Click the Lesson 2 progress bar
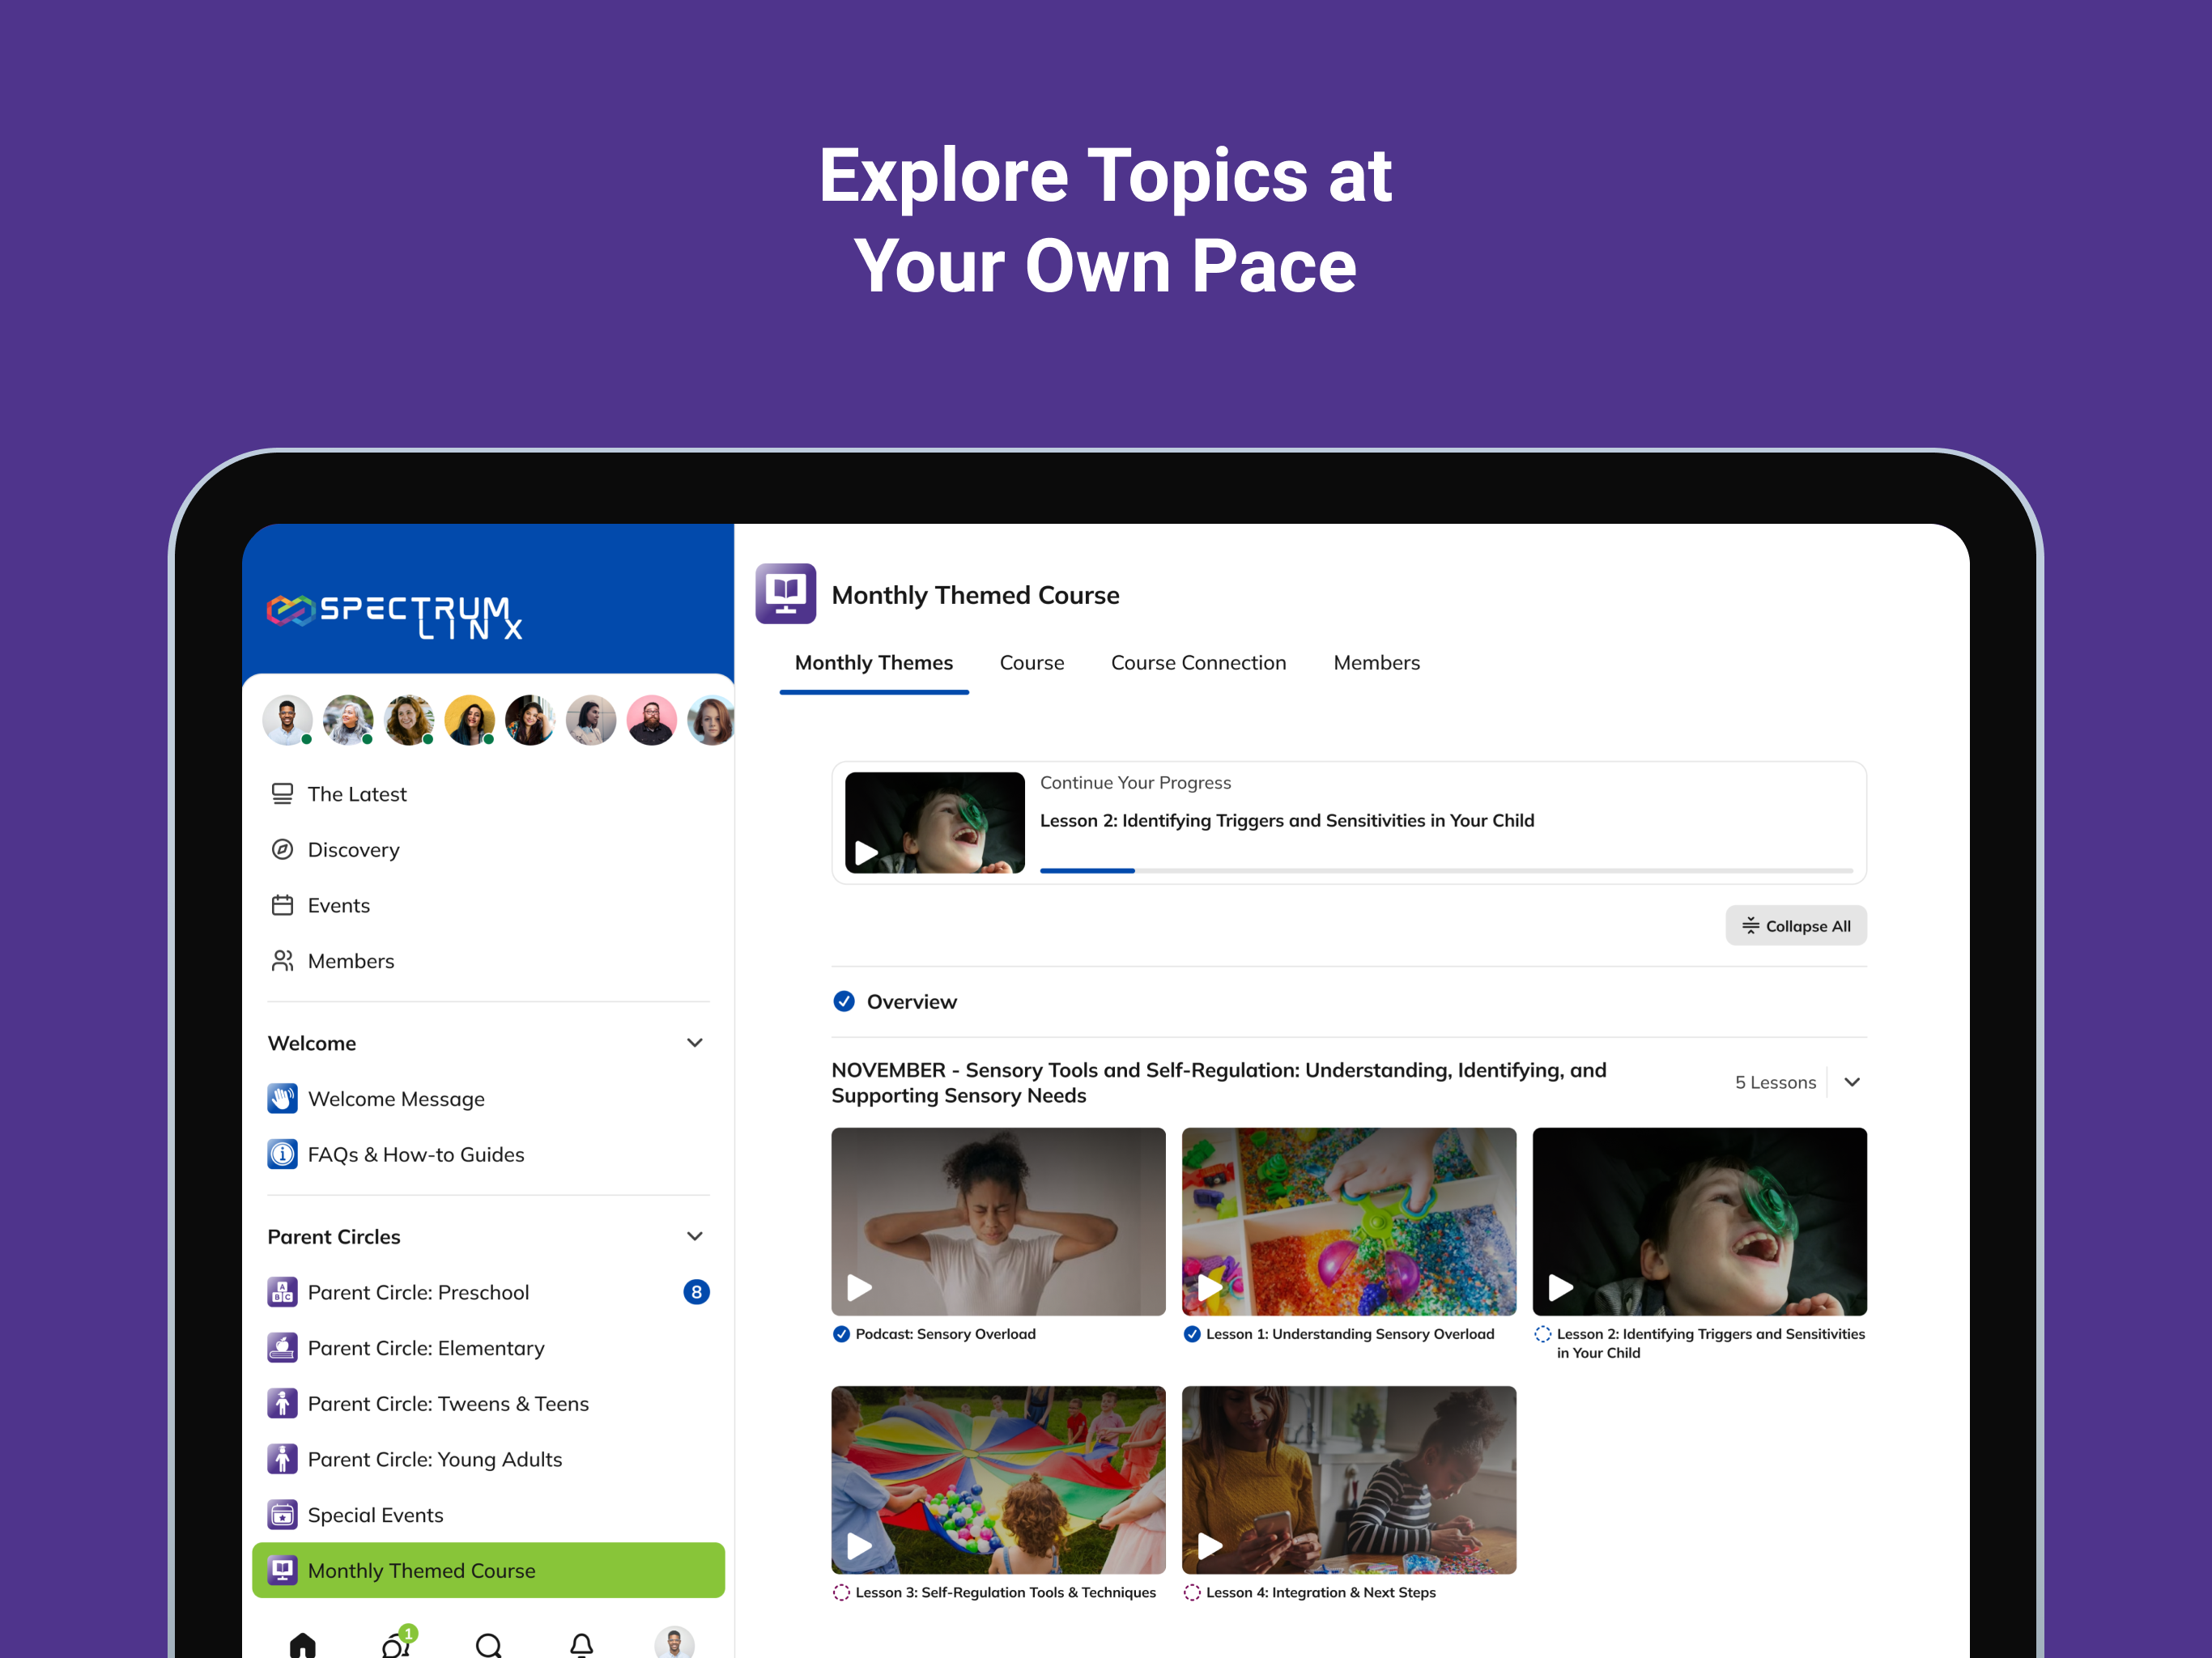Screen dimensions: 2212x1658 click(x=1446, y=871)
